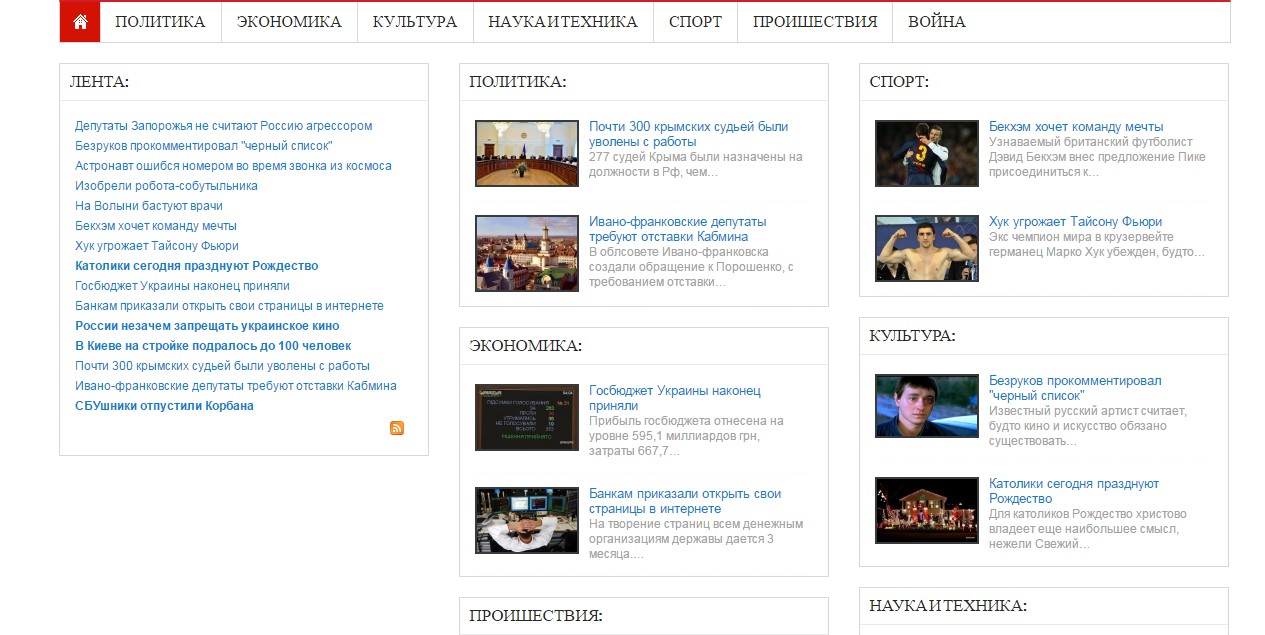
Task: Open feed link Почти 300 крымских судей
Action: coord(222,366)
